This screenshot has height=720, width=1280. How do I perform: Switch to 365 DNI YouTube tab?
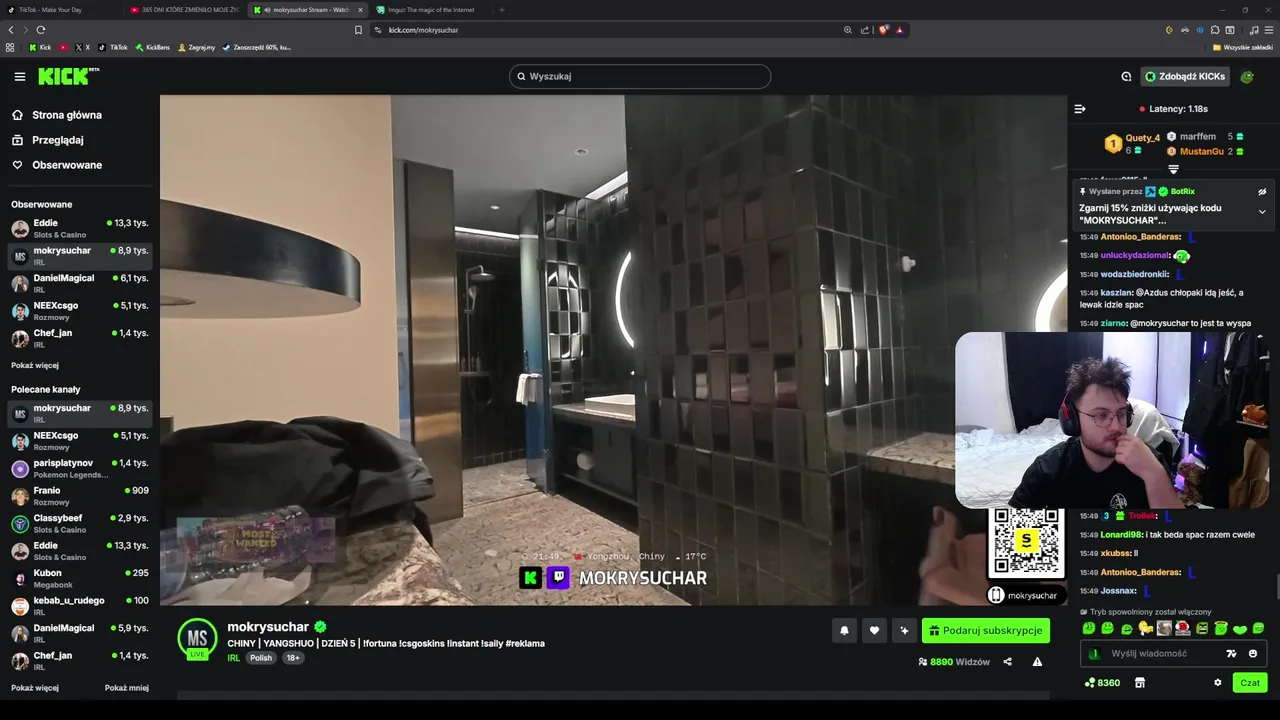185,10
